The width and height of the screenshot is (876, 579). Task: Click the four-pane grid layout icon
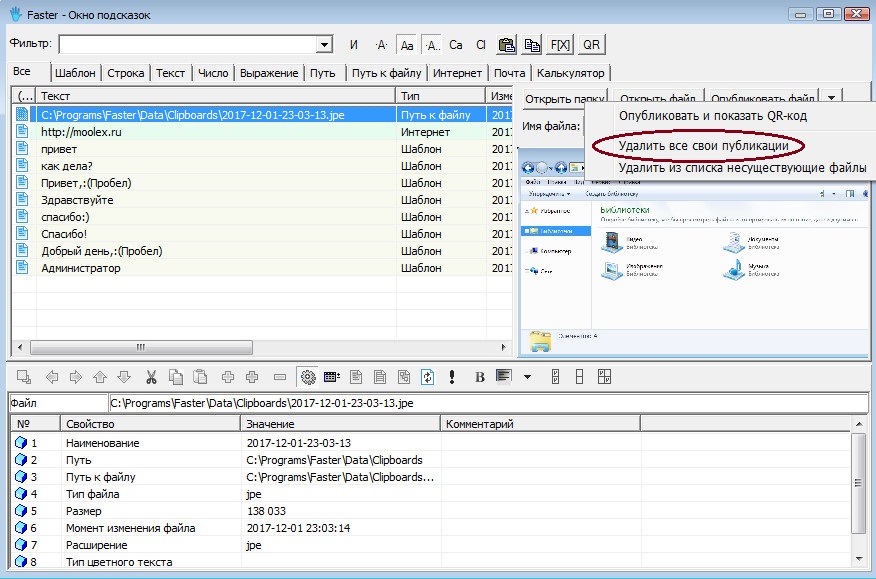pyautogui.click(x=604, y=377)
